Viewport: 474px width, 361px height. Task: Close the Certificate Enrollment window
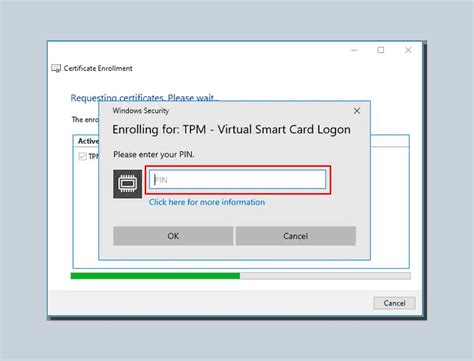408,50
